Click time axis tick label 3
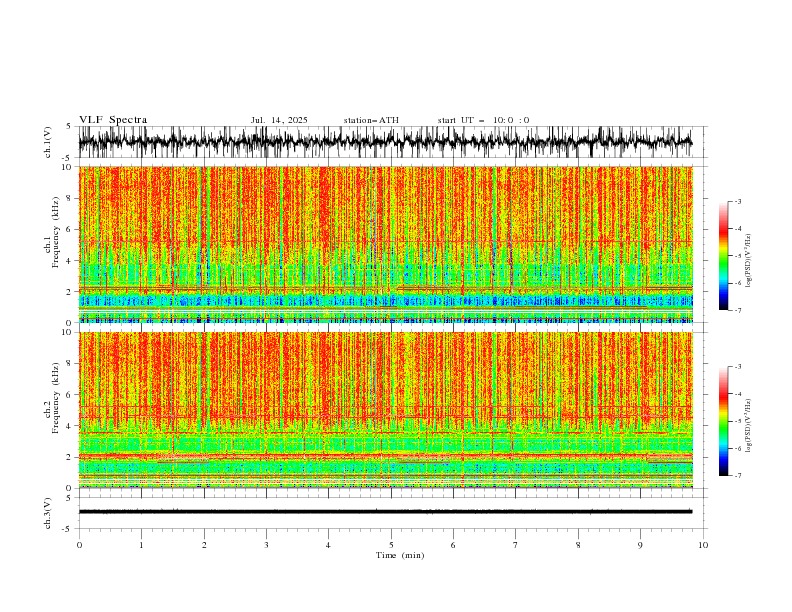Viewport: 792px width, 612px height. pyautogui.click(x=266, y=545)
